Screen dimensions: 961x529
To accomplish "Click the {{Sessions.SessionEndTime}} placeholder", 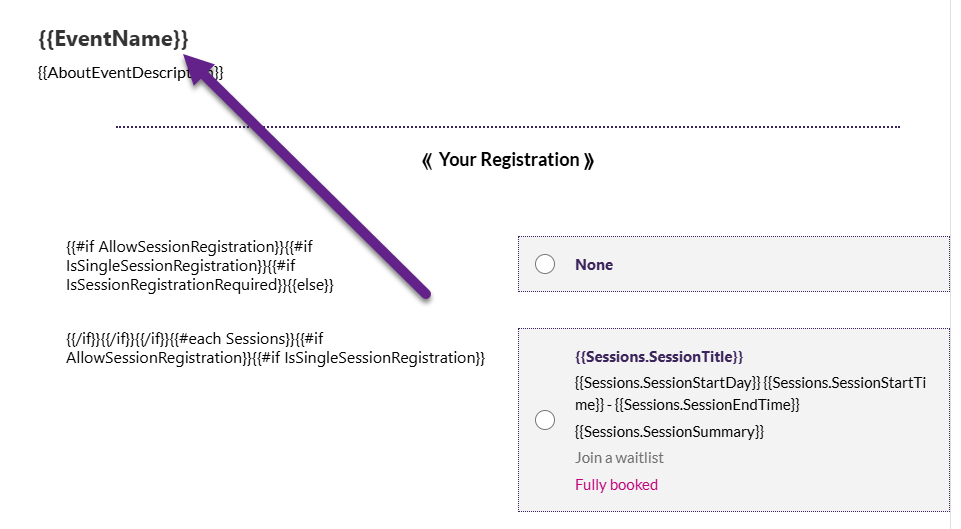I will point(708,404).
